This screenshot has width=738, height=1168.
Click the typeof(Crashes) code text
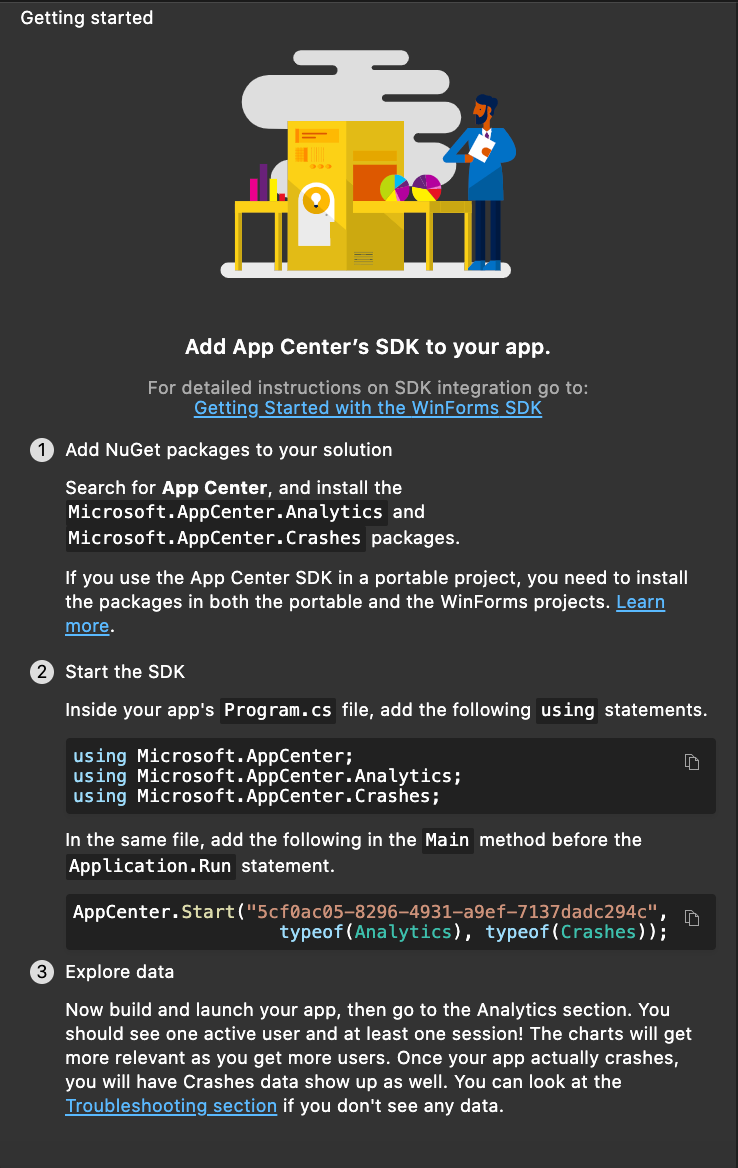[x=566, y=932]
